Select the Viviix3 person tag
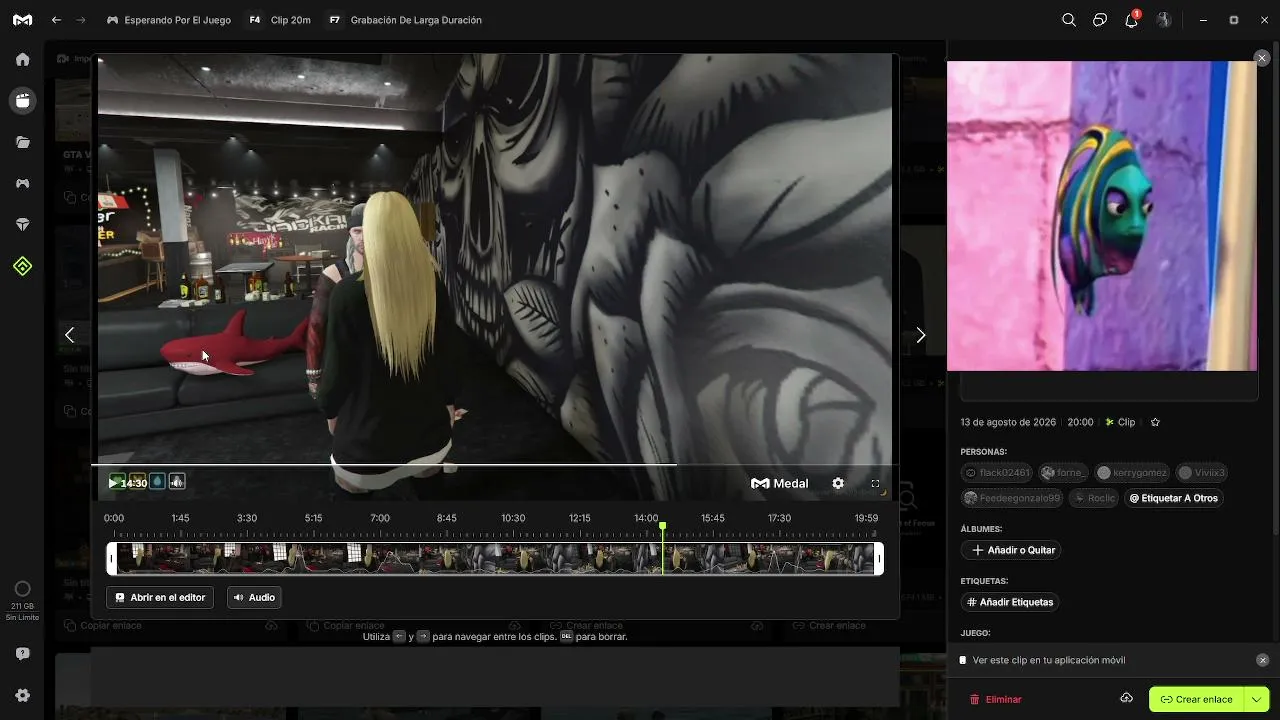The height and width of the screenshot is (720, 1280). (x=1201, y=472)
